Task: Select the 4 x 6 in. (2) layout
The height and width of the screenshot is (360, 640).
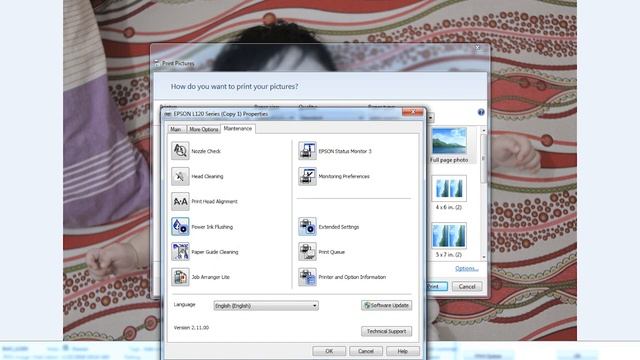Action: 449,193
